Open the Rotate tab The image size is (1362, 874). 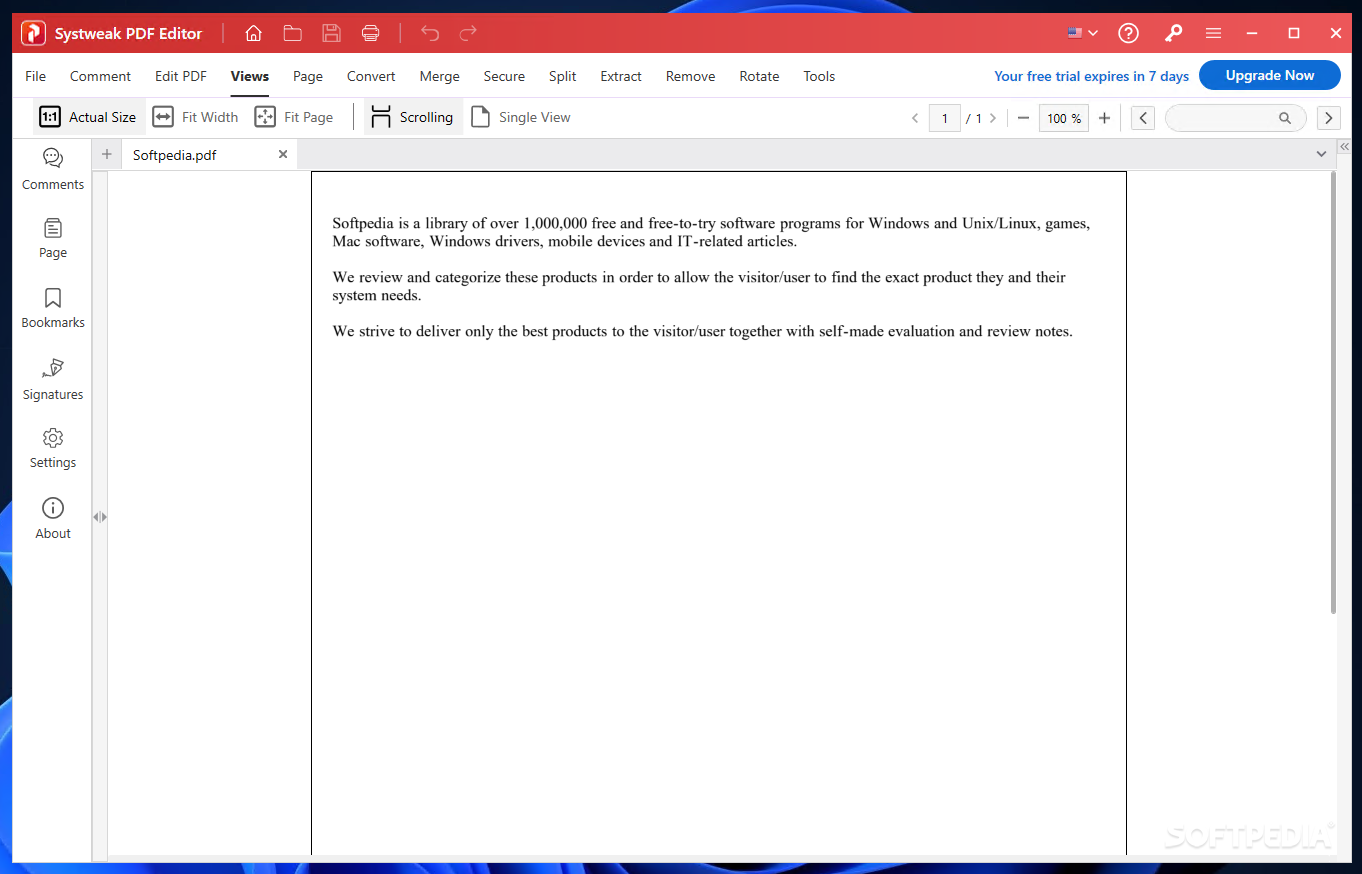pos(759,76)
